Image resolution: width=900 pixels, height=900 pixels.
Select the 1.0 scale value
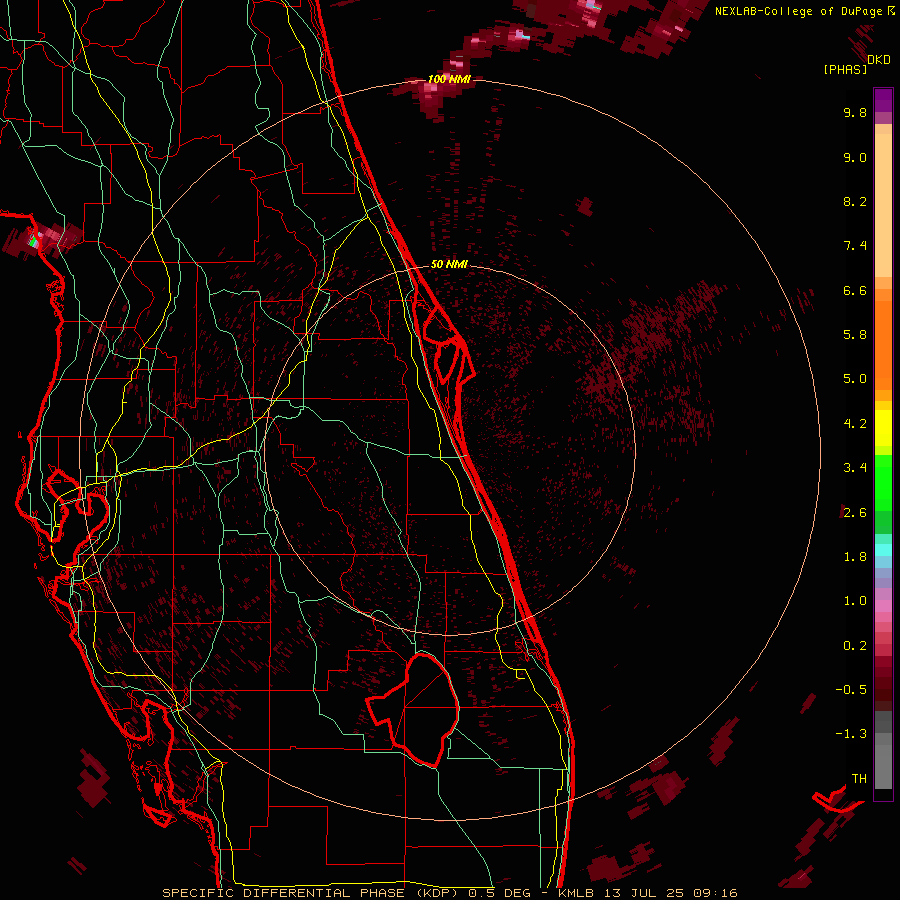855,601
